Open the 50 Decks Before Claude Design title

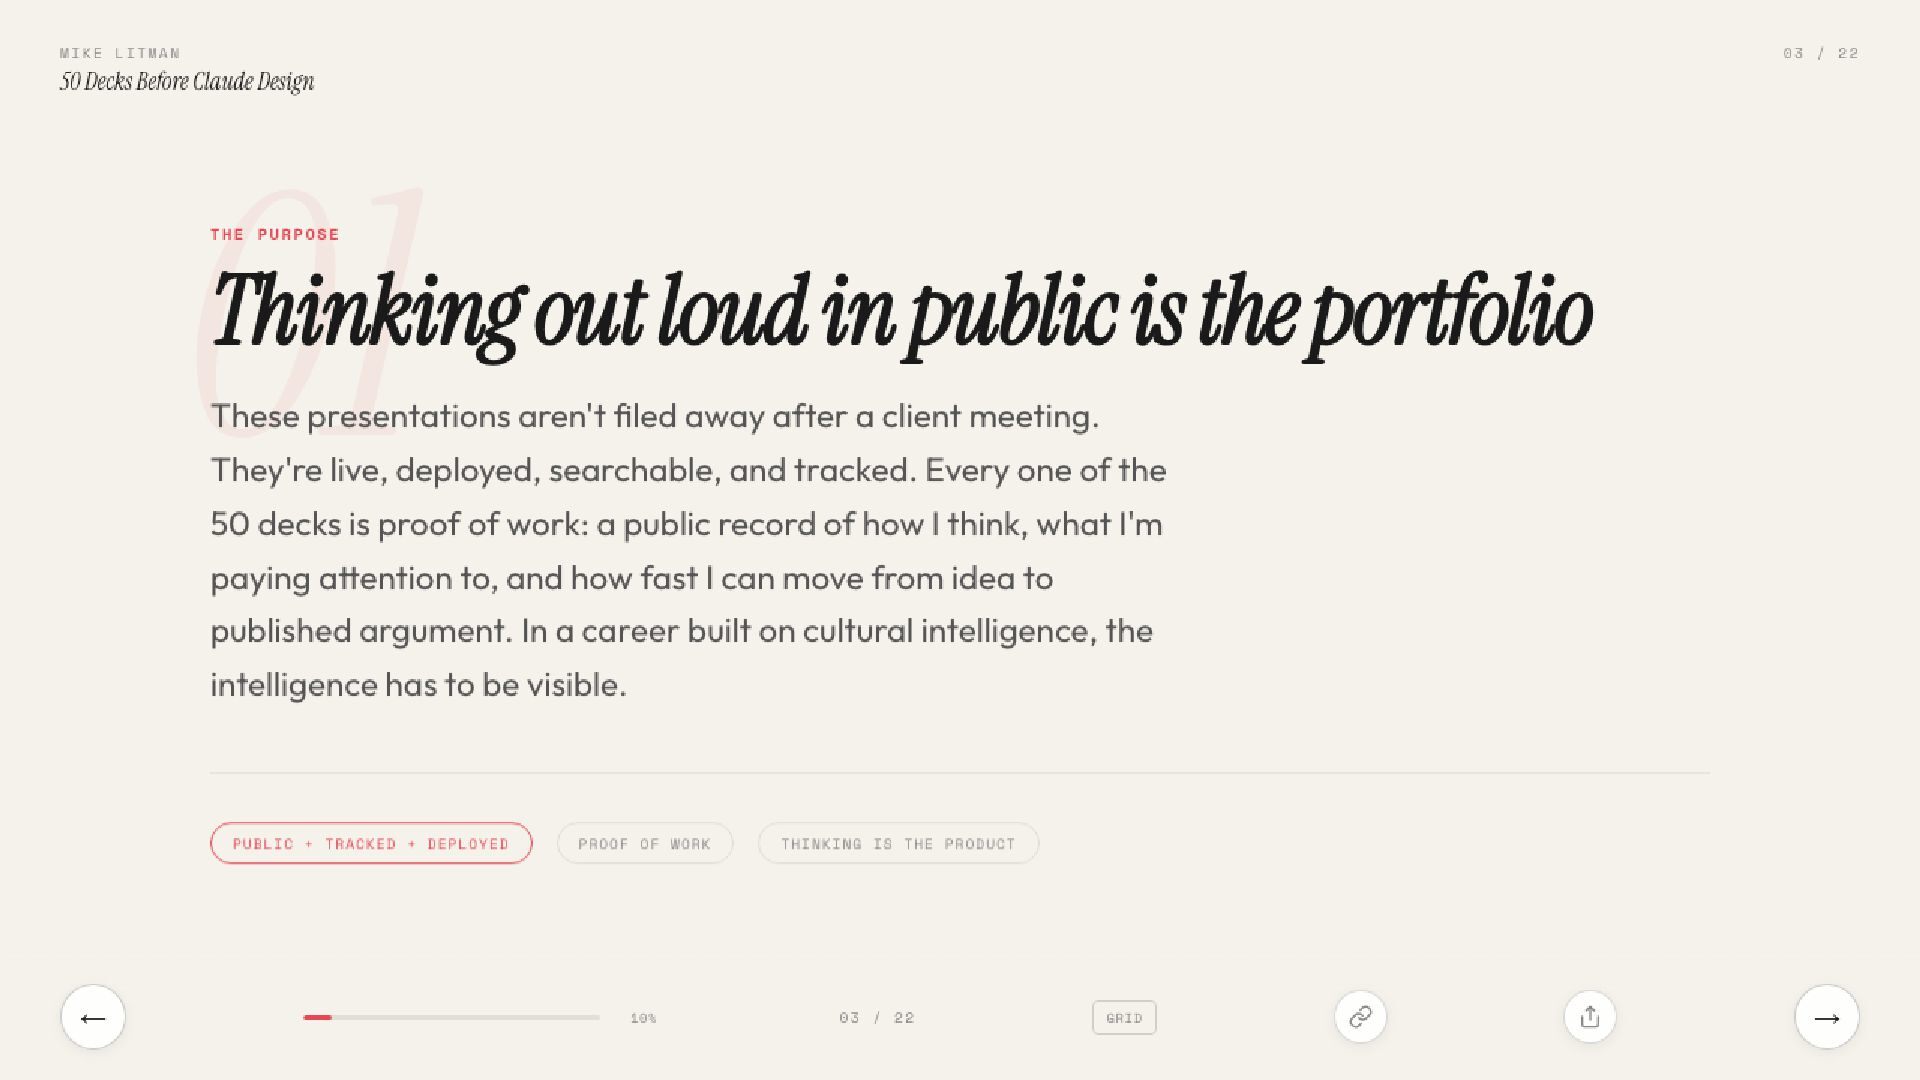187,82
